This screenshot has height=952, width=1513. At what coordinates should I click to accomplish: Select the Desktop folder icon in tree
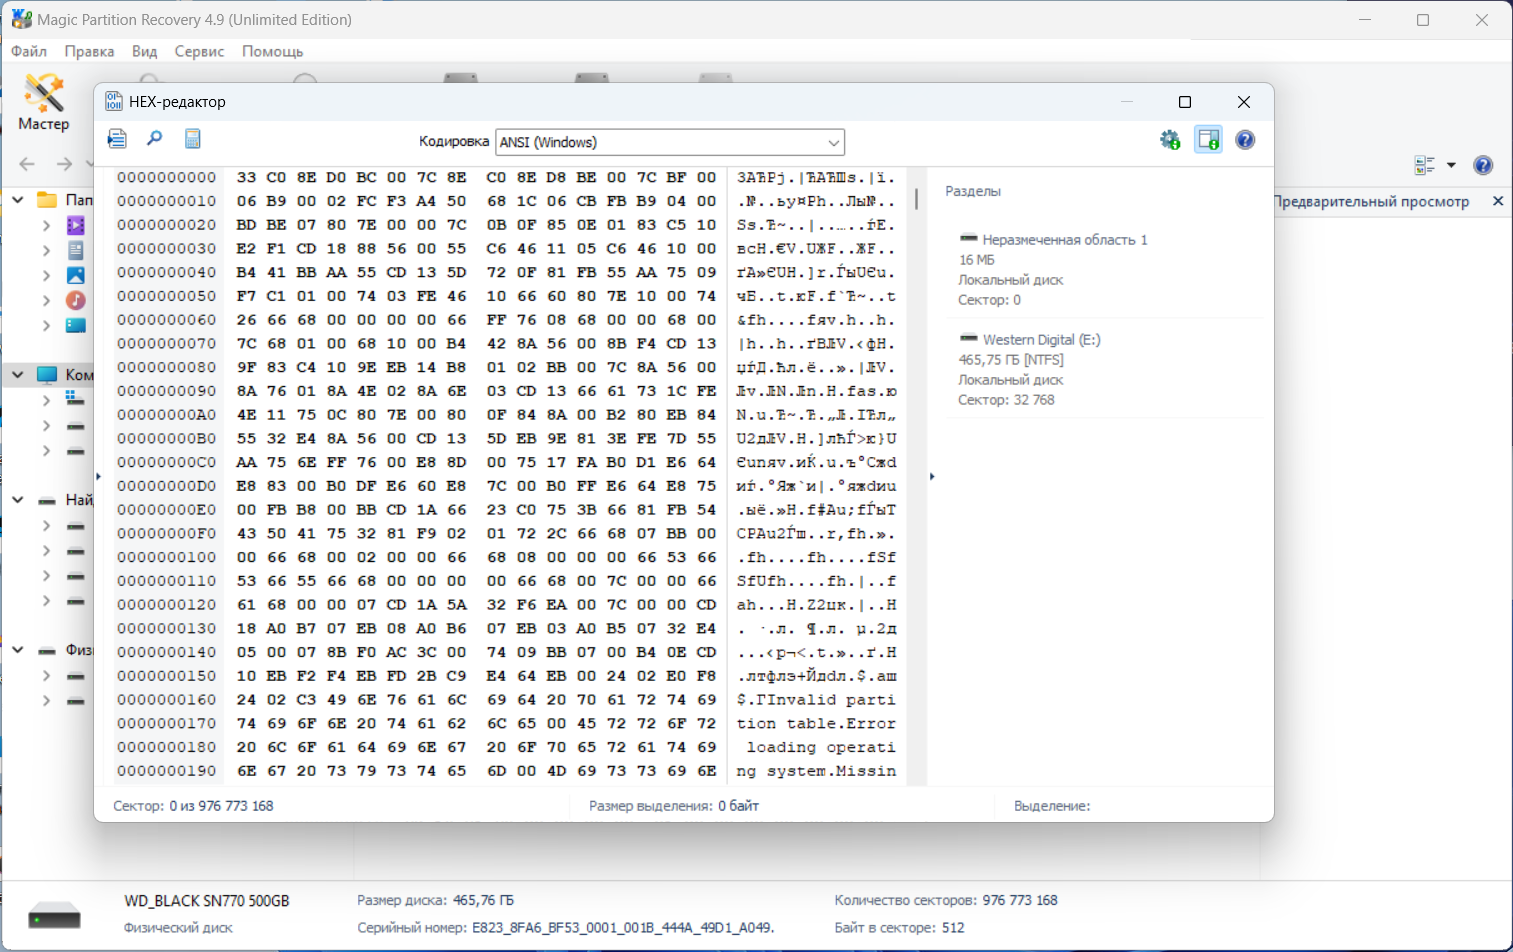click(76, 325)
